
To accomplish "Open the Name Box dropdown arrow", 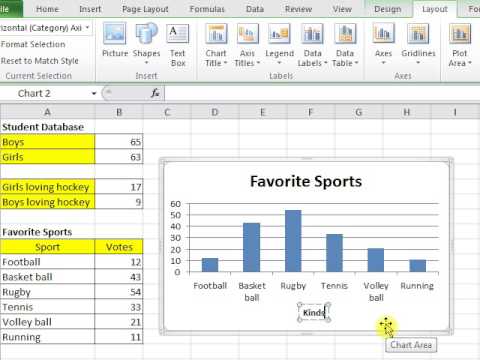I will point(94,93).
